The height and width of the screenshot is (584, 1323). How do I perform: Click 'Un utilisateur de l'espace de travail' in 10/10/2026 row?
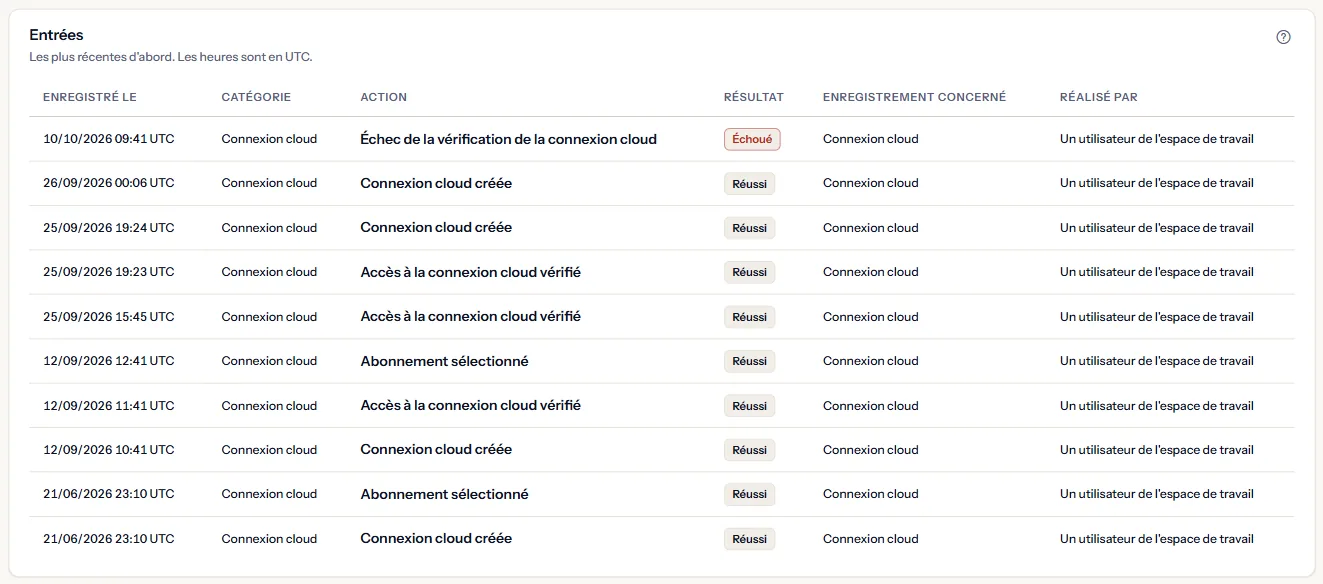pos(1157,139)
